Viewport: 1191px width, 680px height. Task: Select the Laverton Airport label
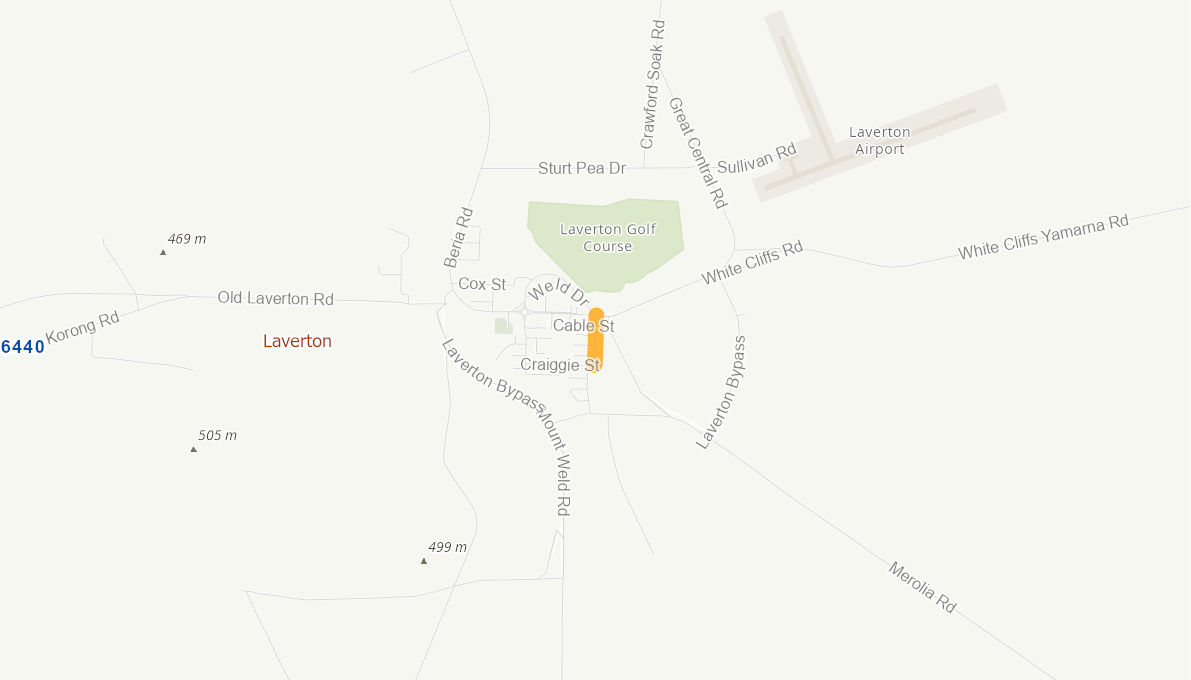pos(880,141)
